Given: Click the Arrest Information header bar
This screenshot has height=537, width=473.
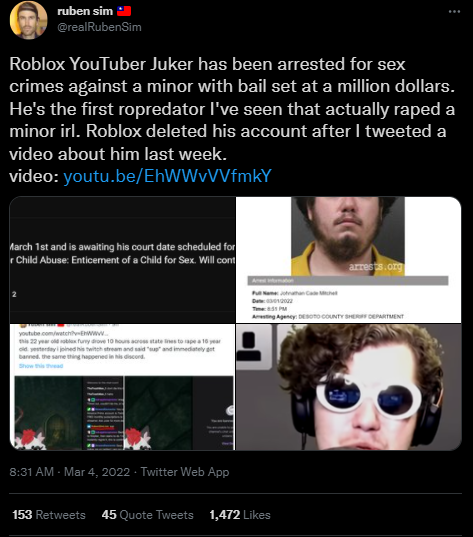Looking at the screenshot, I should [x=348, y=280].
